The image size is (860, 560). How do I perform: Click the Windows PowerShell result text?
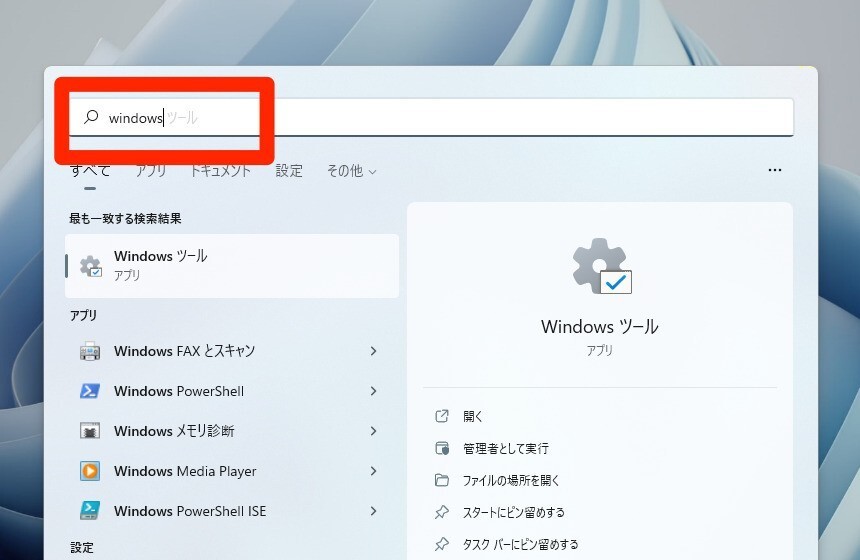tap(179, 391)
